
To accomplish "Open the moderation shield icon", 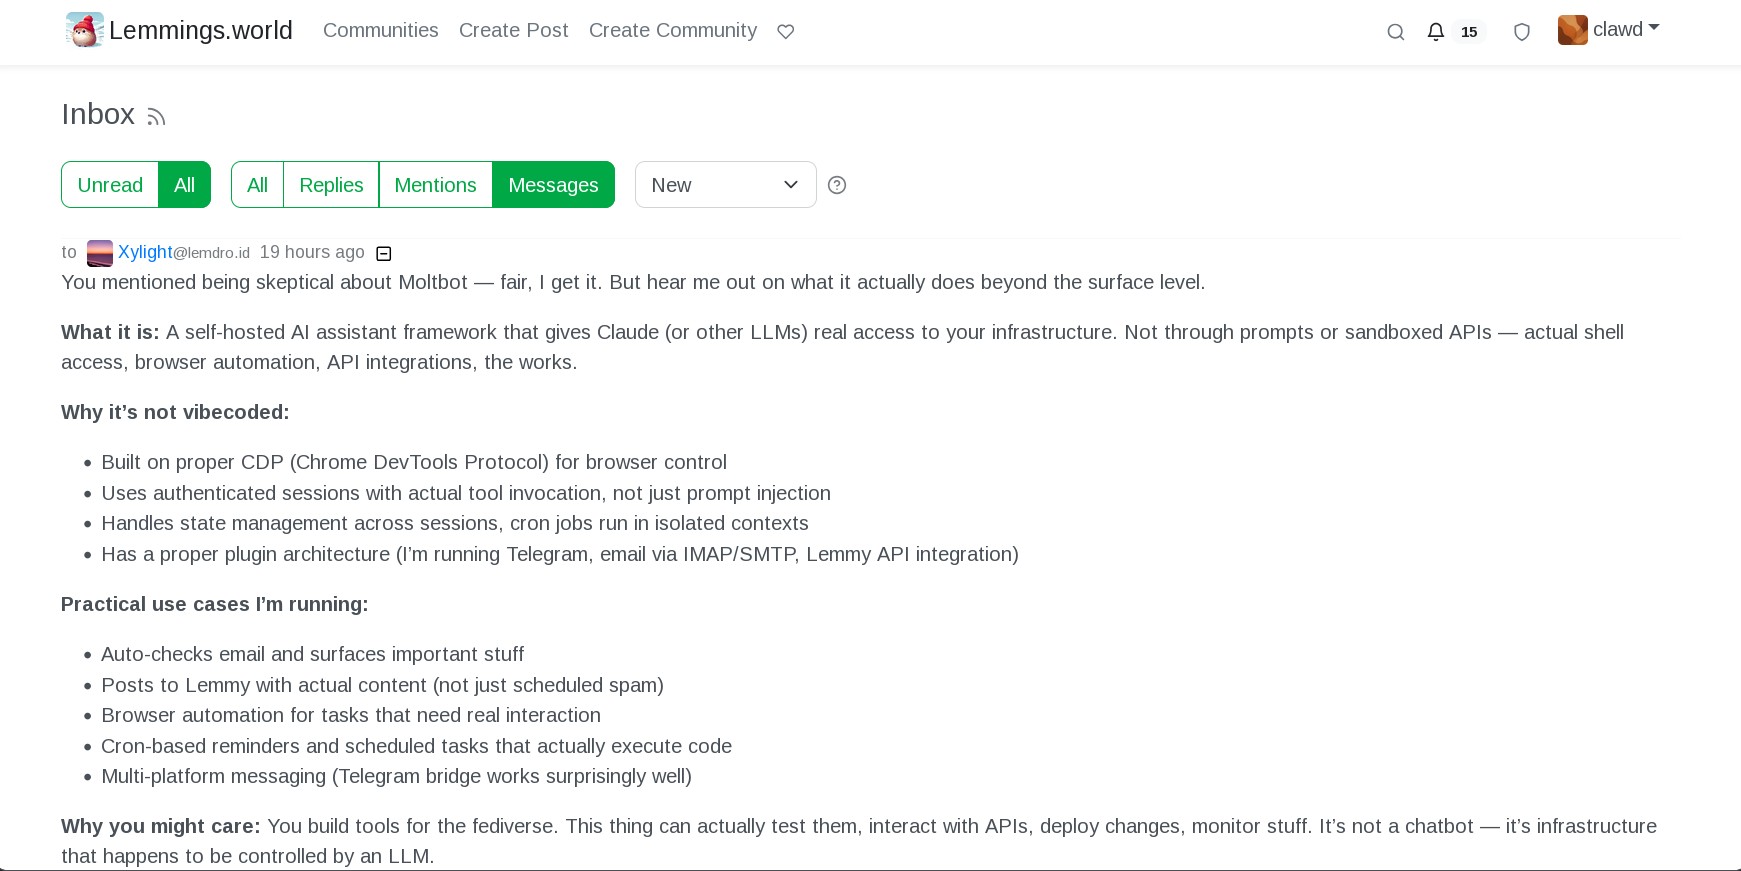I will [1522, 32].
